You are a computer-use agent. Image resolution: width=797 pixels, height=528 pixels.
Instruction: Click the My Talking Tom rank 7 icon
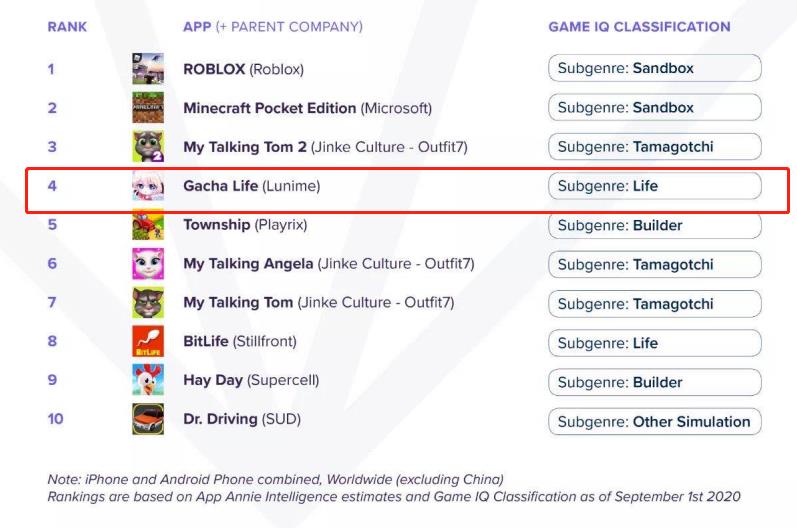[x=148, y=302]
